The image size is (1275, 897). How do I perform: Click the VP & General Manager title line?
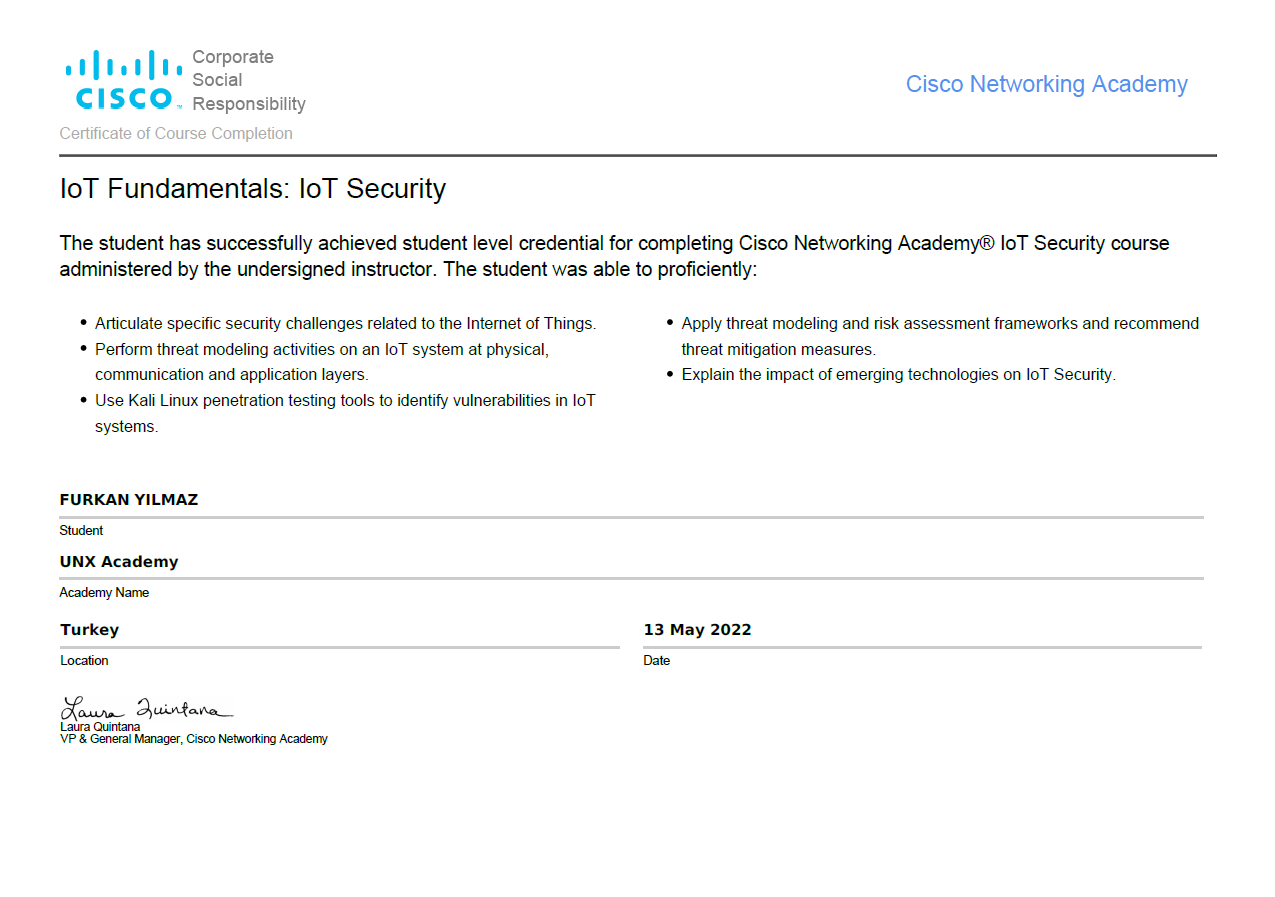click(194, 739)
